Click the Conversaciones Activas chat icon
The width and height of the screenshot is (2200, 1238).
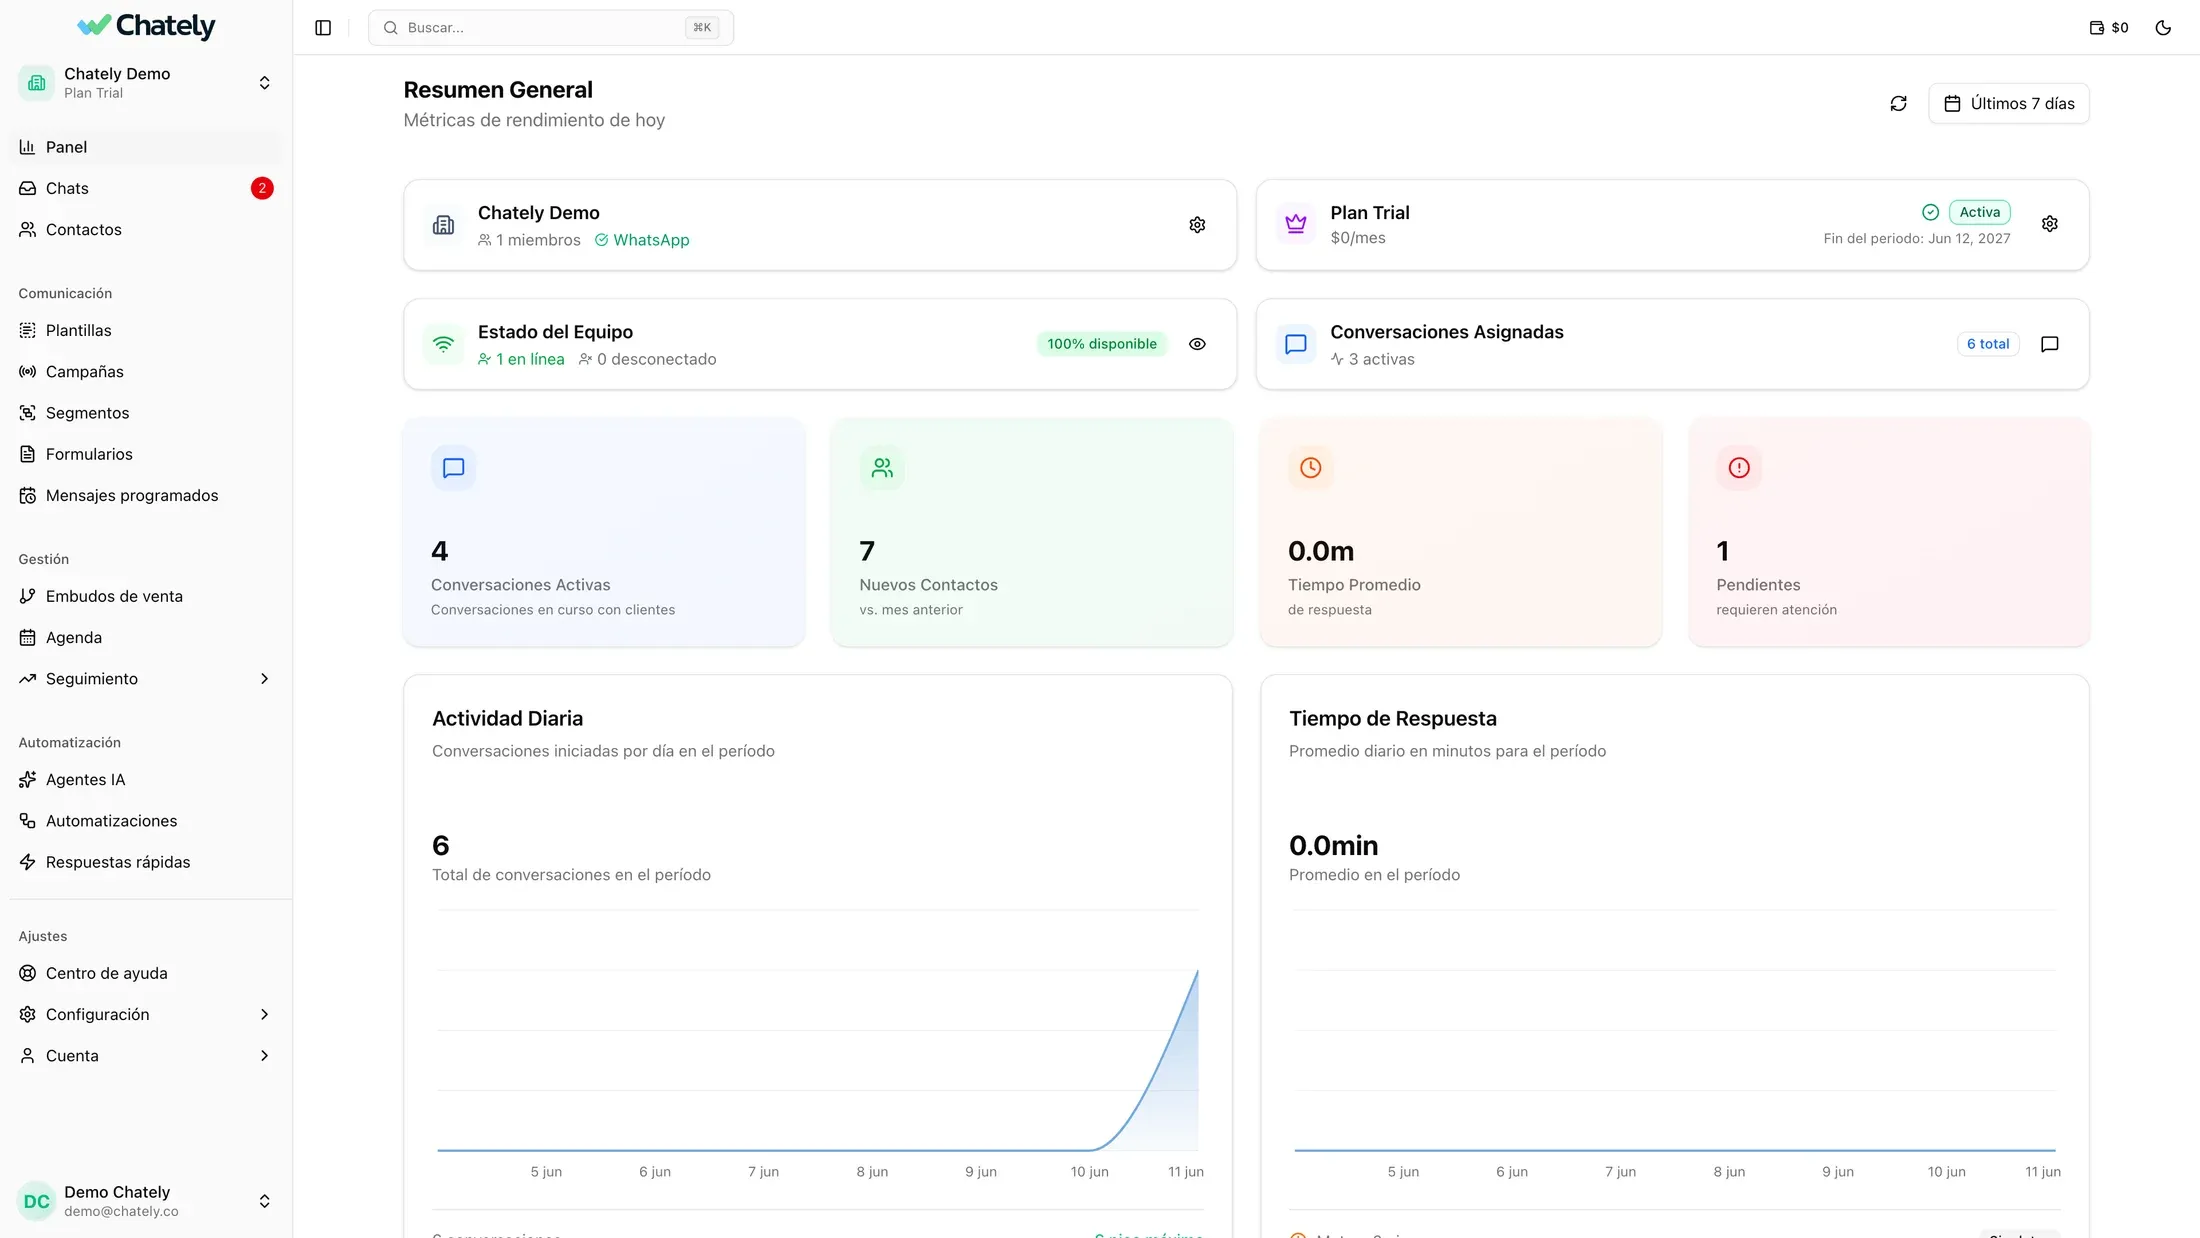[x=453, y=468]
